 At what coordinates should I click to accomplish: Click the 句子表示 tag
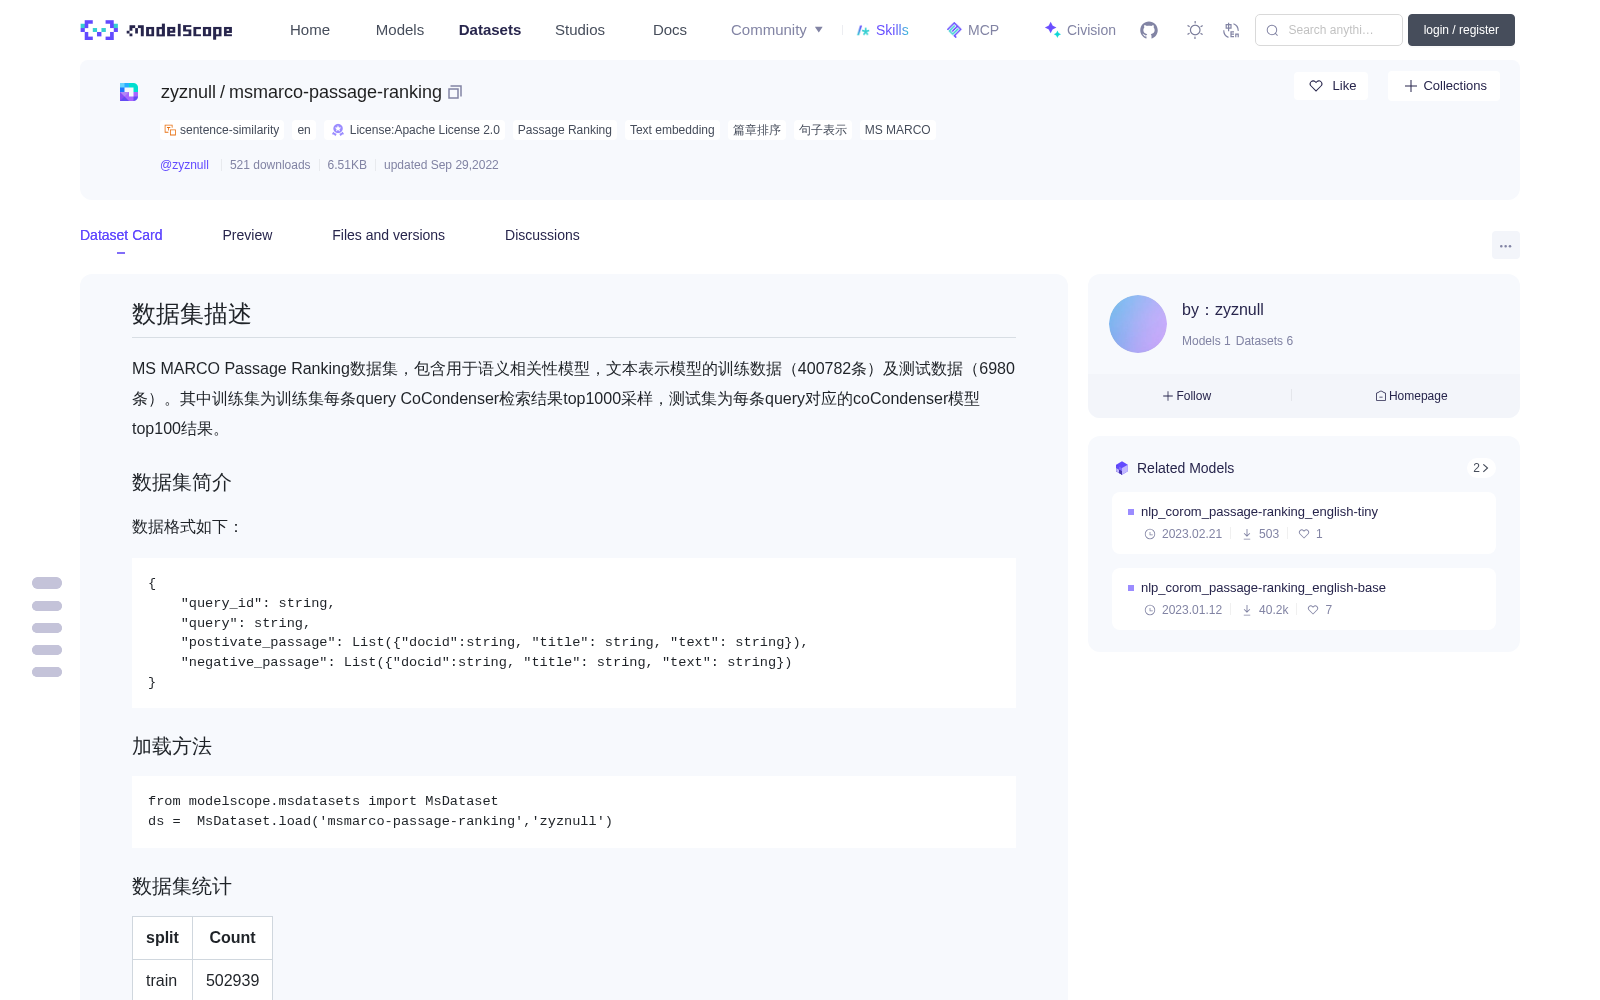tap(823, 130)
